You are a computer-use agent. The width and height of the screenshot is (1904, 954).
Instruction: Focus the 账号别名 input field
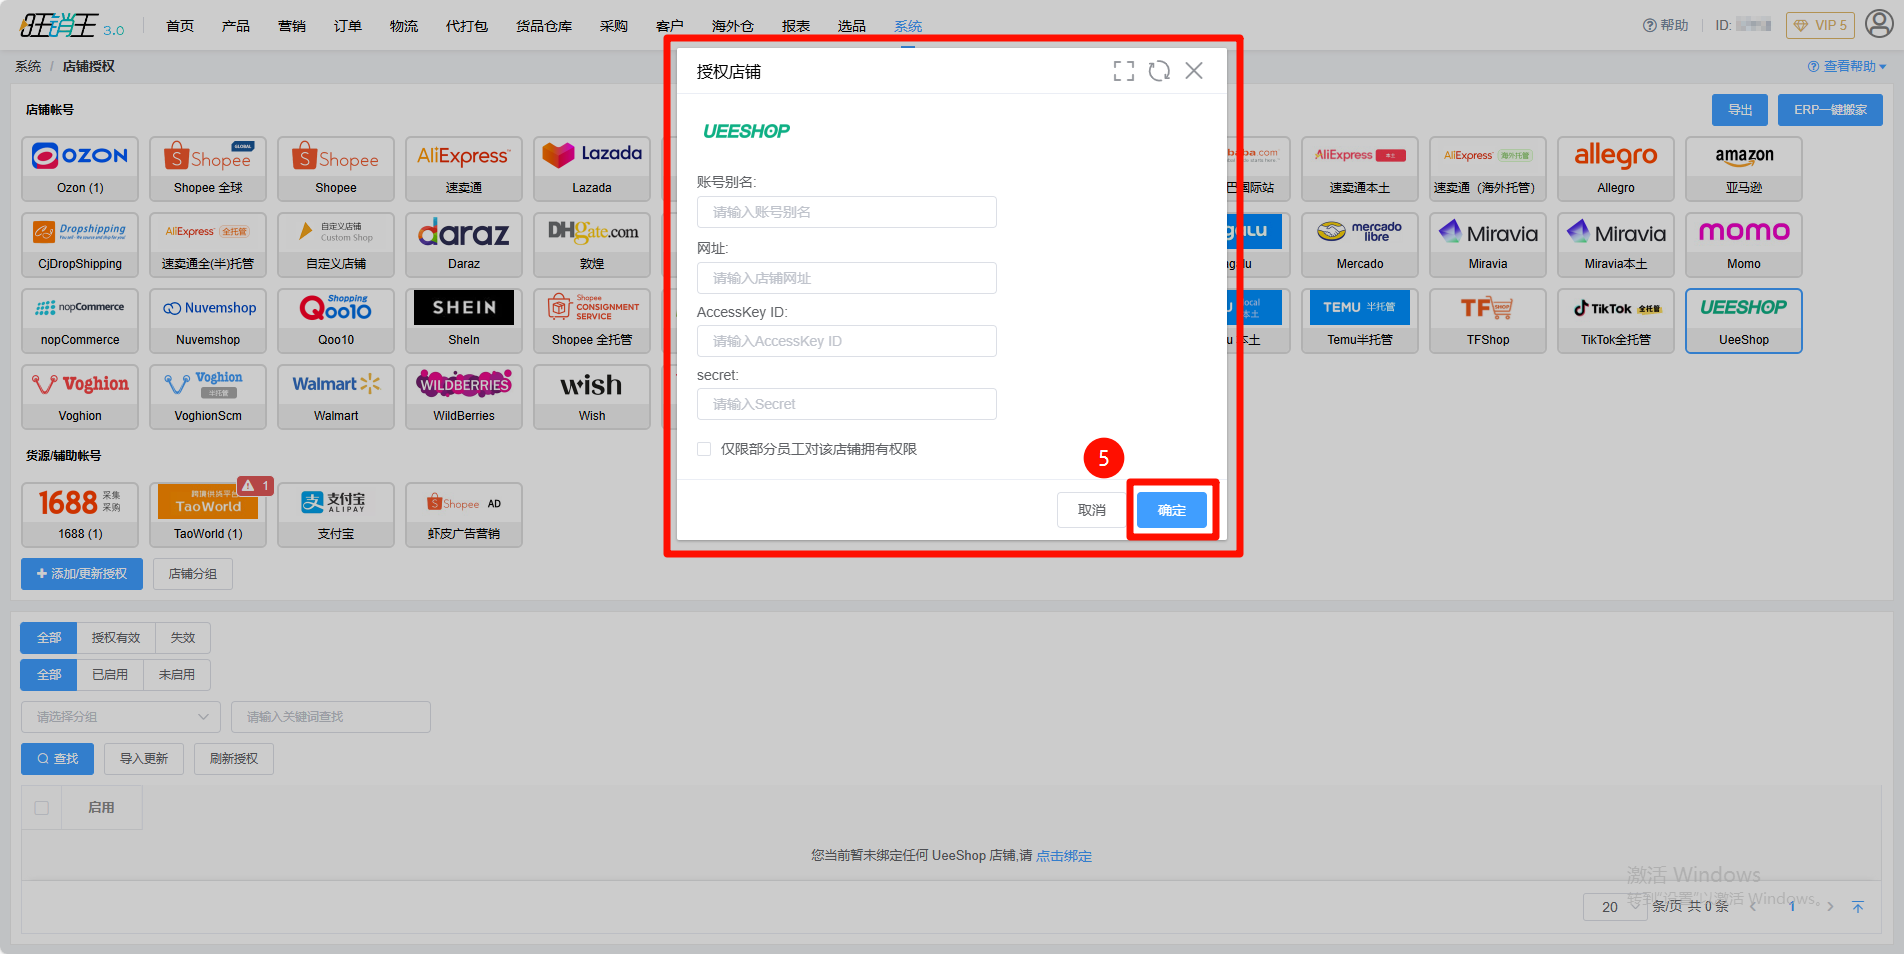click(847, 212)
